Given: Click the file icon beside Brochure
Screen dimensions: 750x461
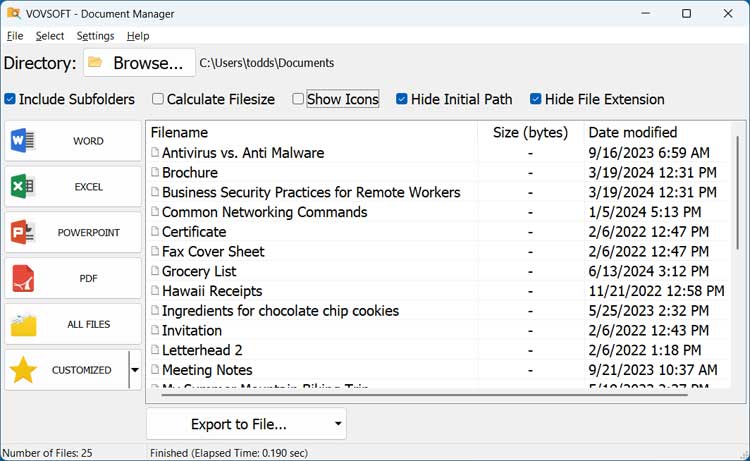Looking at the screenshot, I should point(155,172).
